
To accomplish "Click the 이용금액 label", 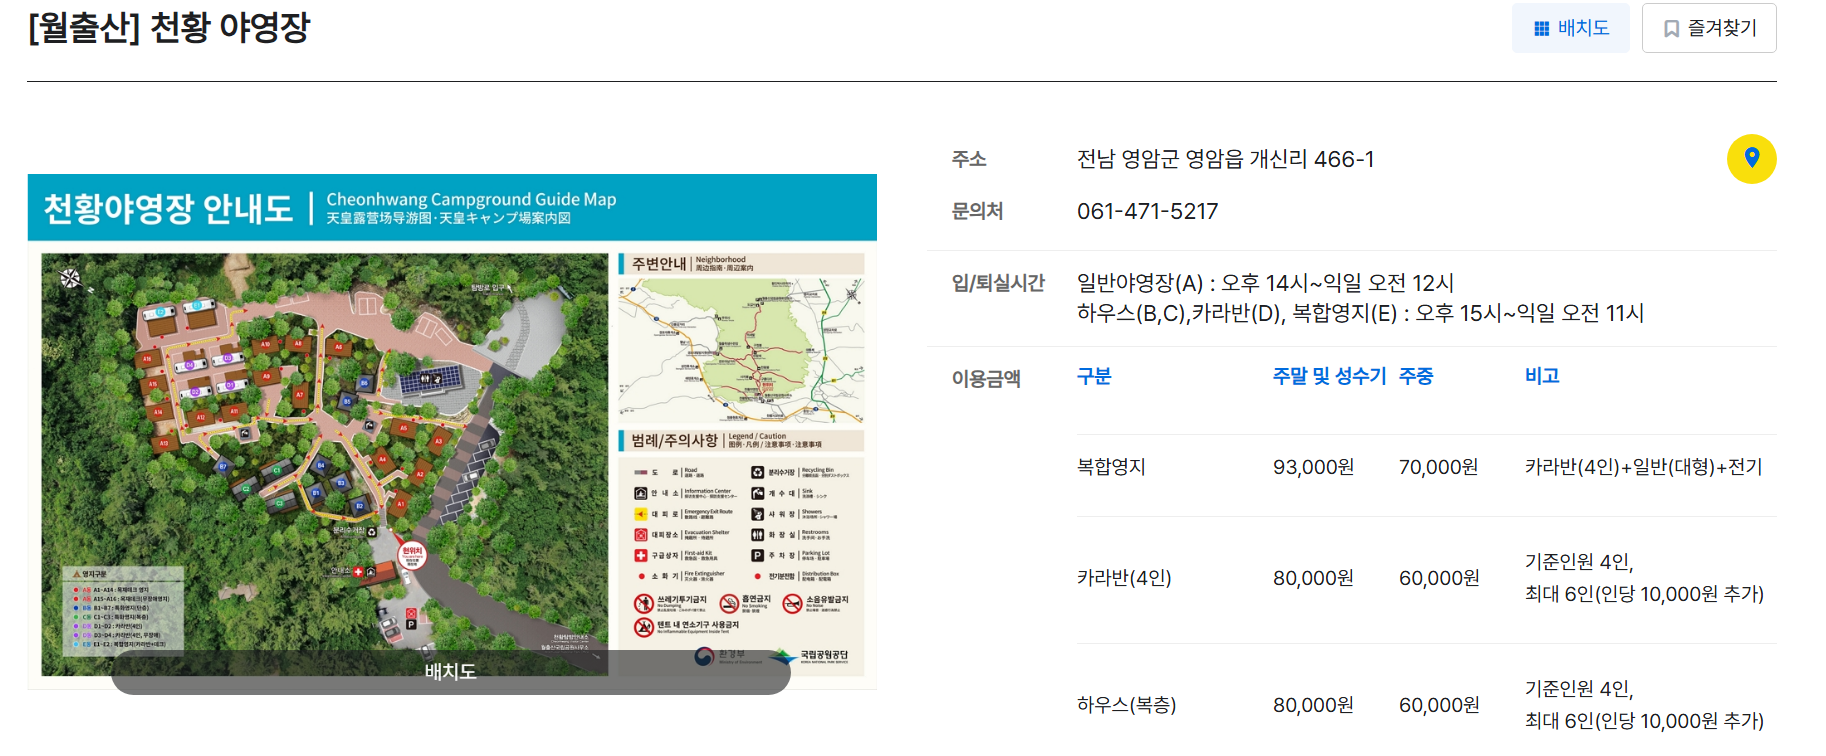I will pyautogui.click(x=986, y=378).
